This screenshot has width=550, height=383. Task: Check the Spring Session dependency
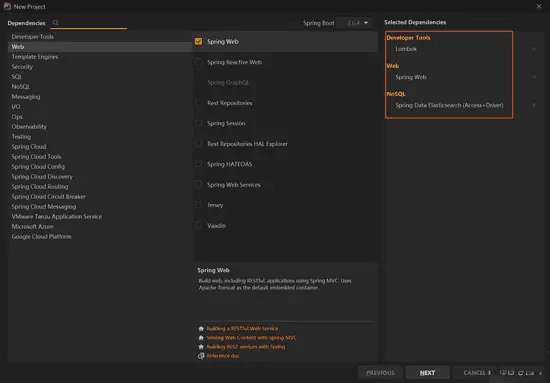(x=199, y=123)
